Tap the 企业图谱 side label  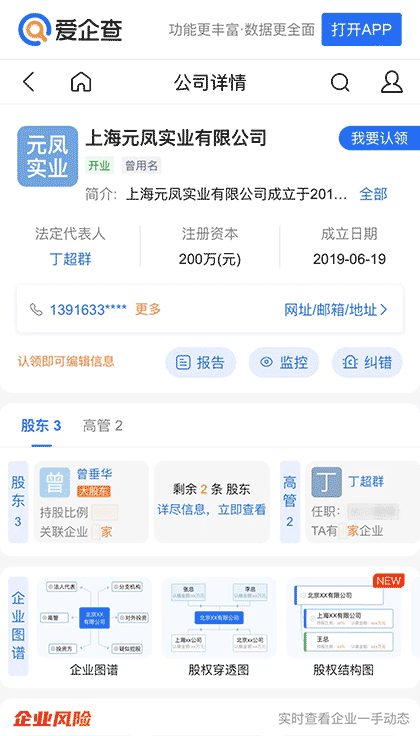coord(18,626)
